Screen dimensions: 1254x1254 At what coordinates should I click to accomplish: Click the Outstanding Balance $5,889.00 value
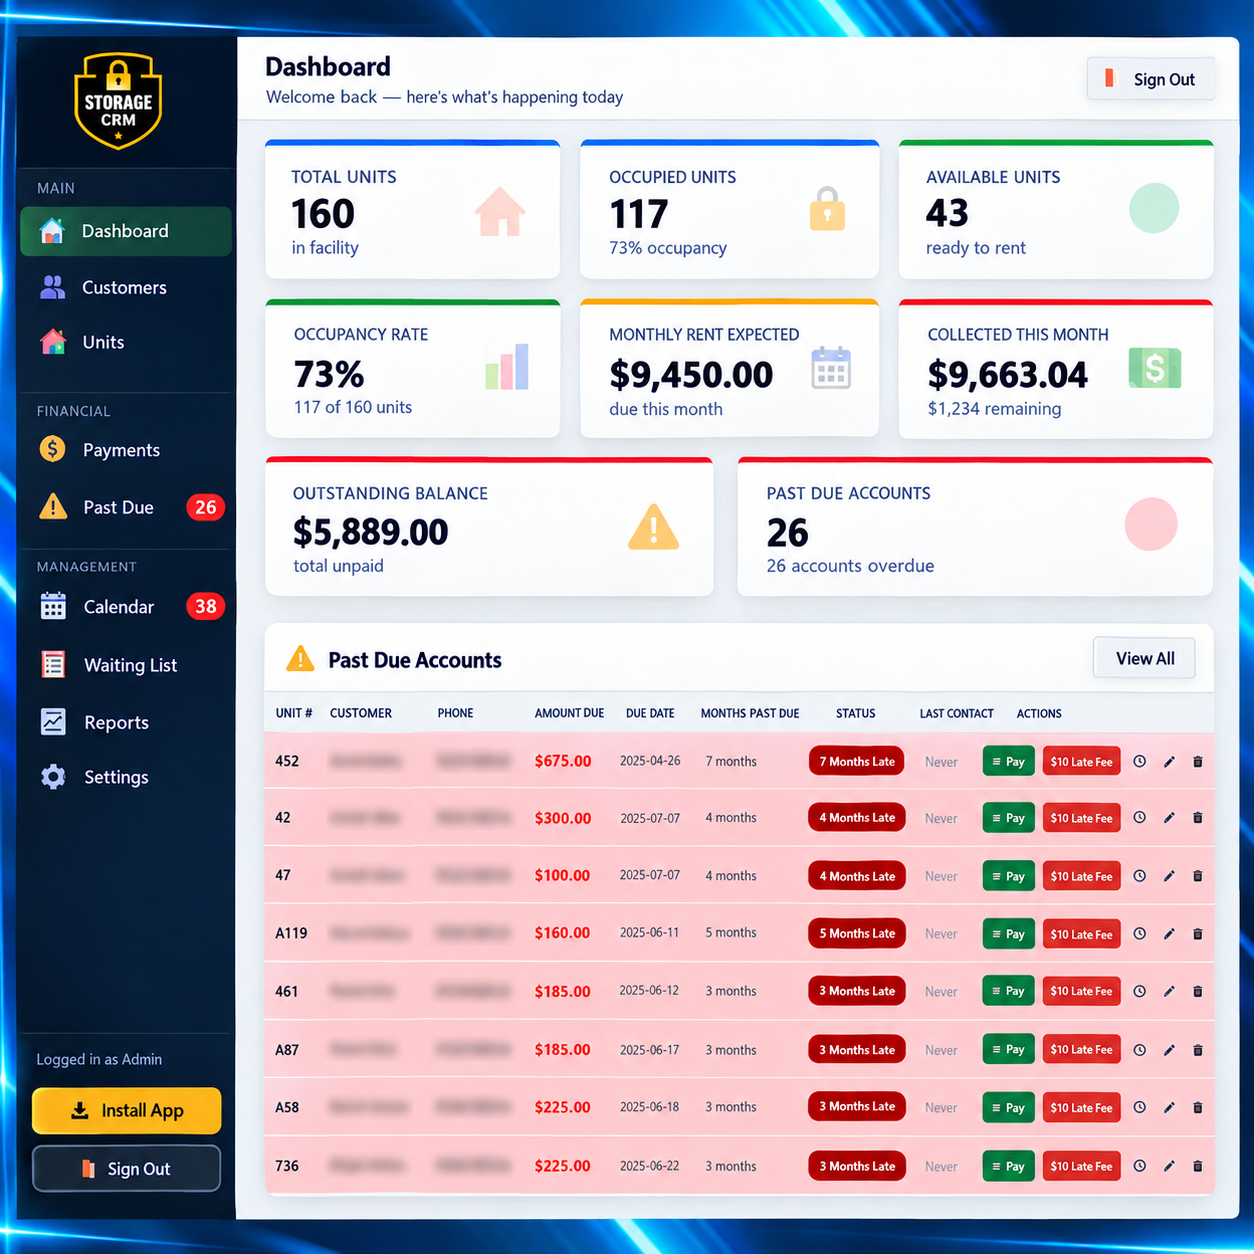click(371, 532)
